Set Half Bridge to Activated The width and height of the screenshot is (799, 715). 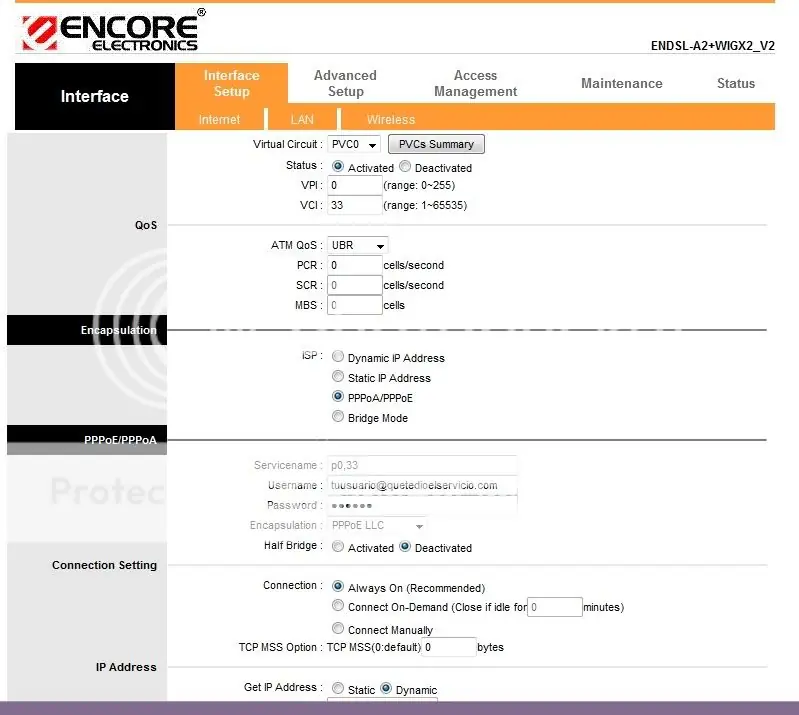(337, 546)
